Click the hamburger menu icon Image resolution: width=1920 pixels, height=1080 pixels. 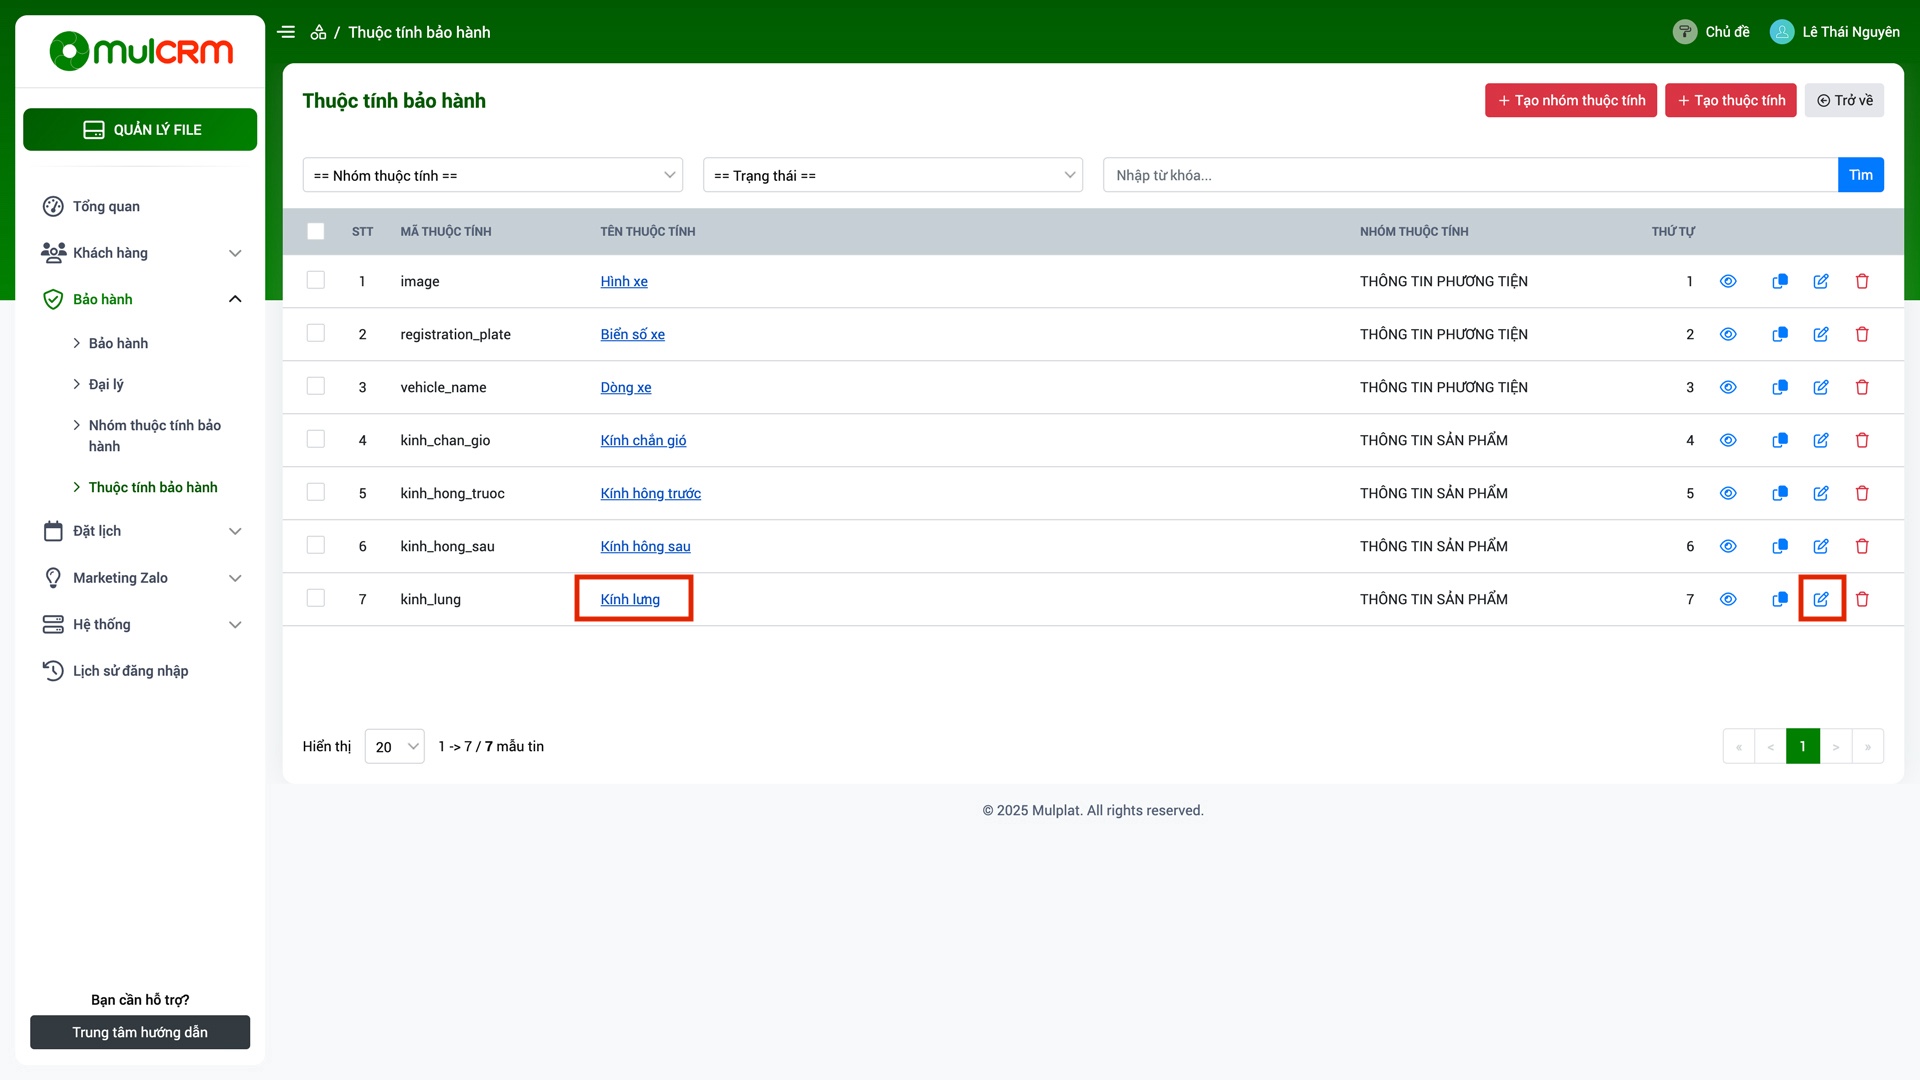(x=286, y=32)
